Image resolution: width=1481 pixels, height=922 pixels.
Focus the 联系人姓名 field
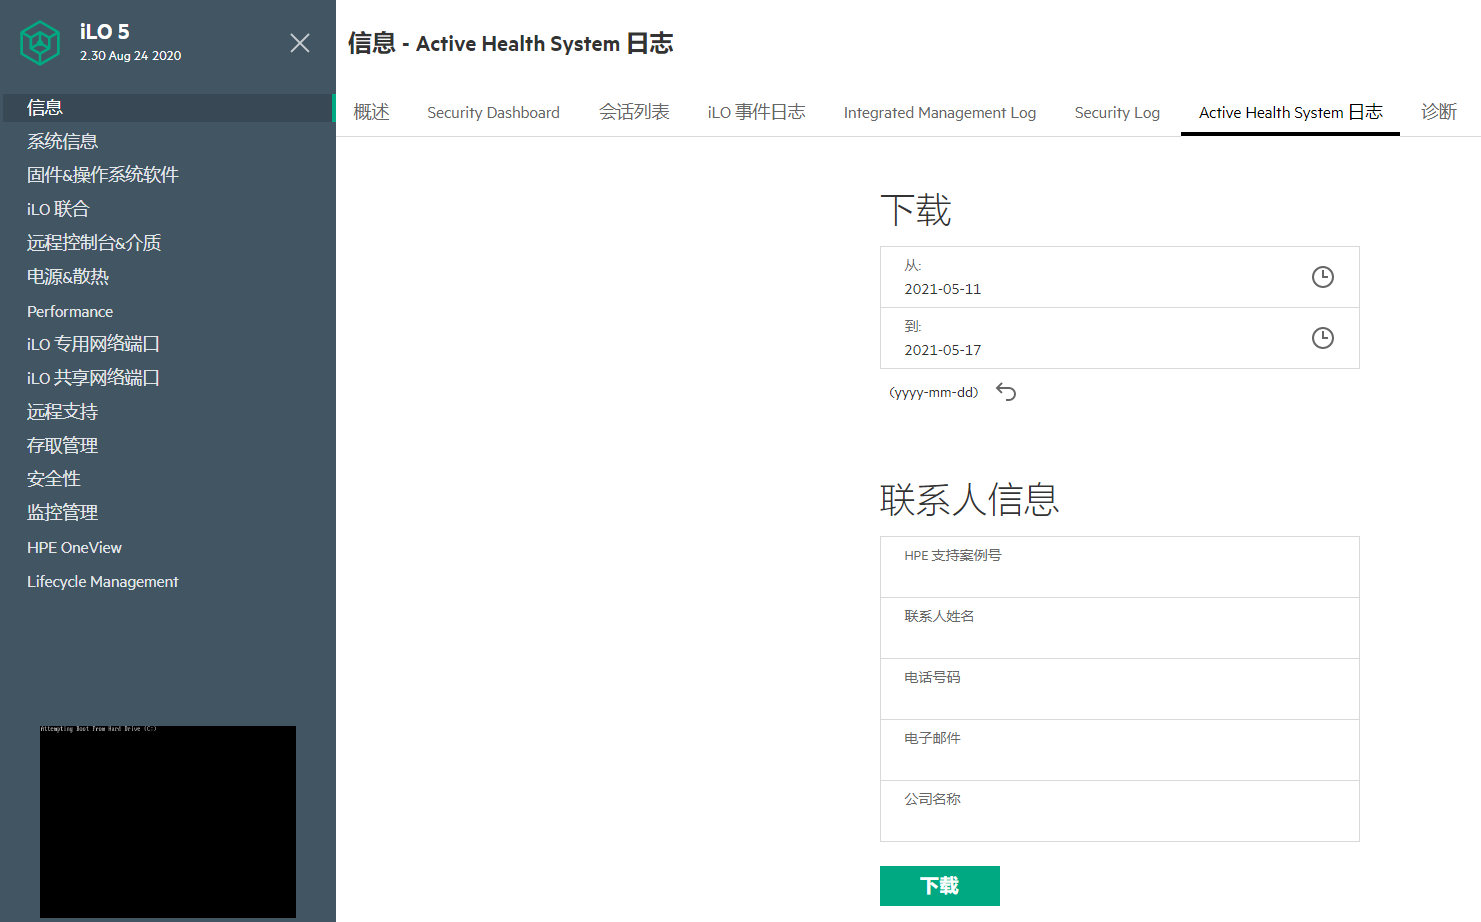pos(1119,628)
